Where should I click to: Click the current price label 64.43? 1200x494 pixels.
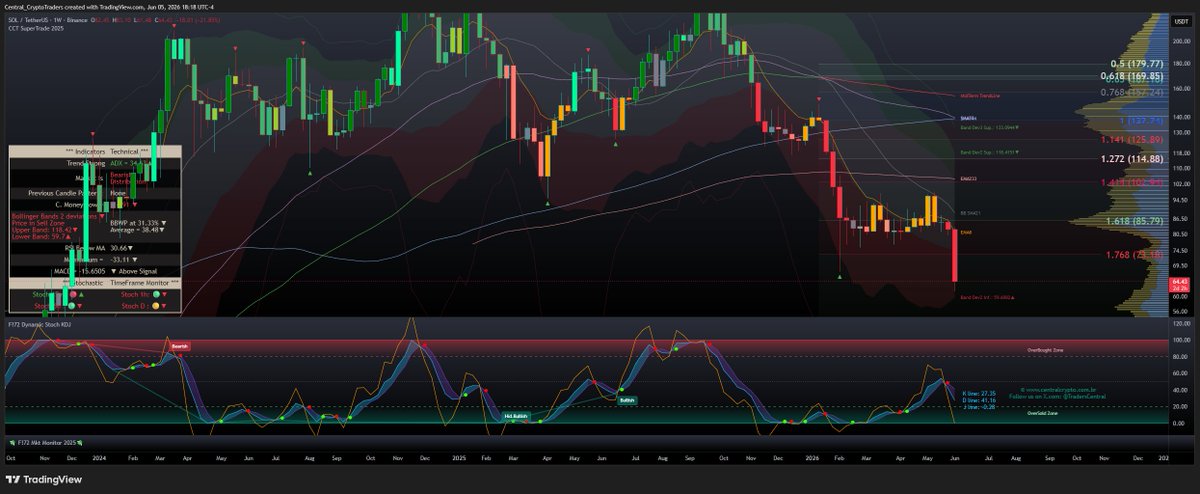tap(1179, 283)
